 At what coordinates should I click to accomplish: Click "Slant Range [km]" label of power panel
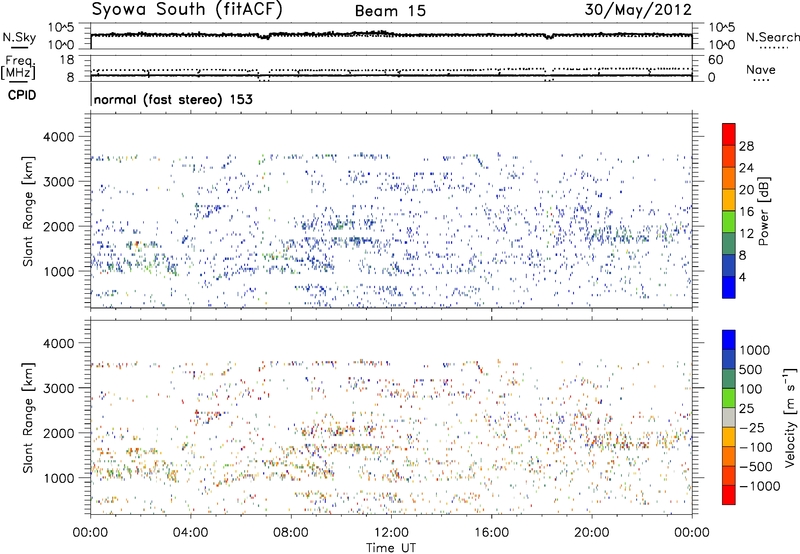tap(28, 211)
